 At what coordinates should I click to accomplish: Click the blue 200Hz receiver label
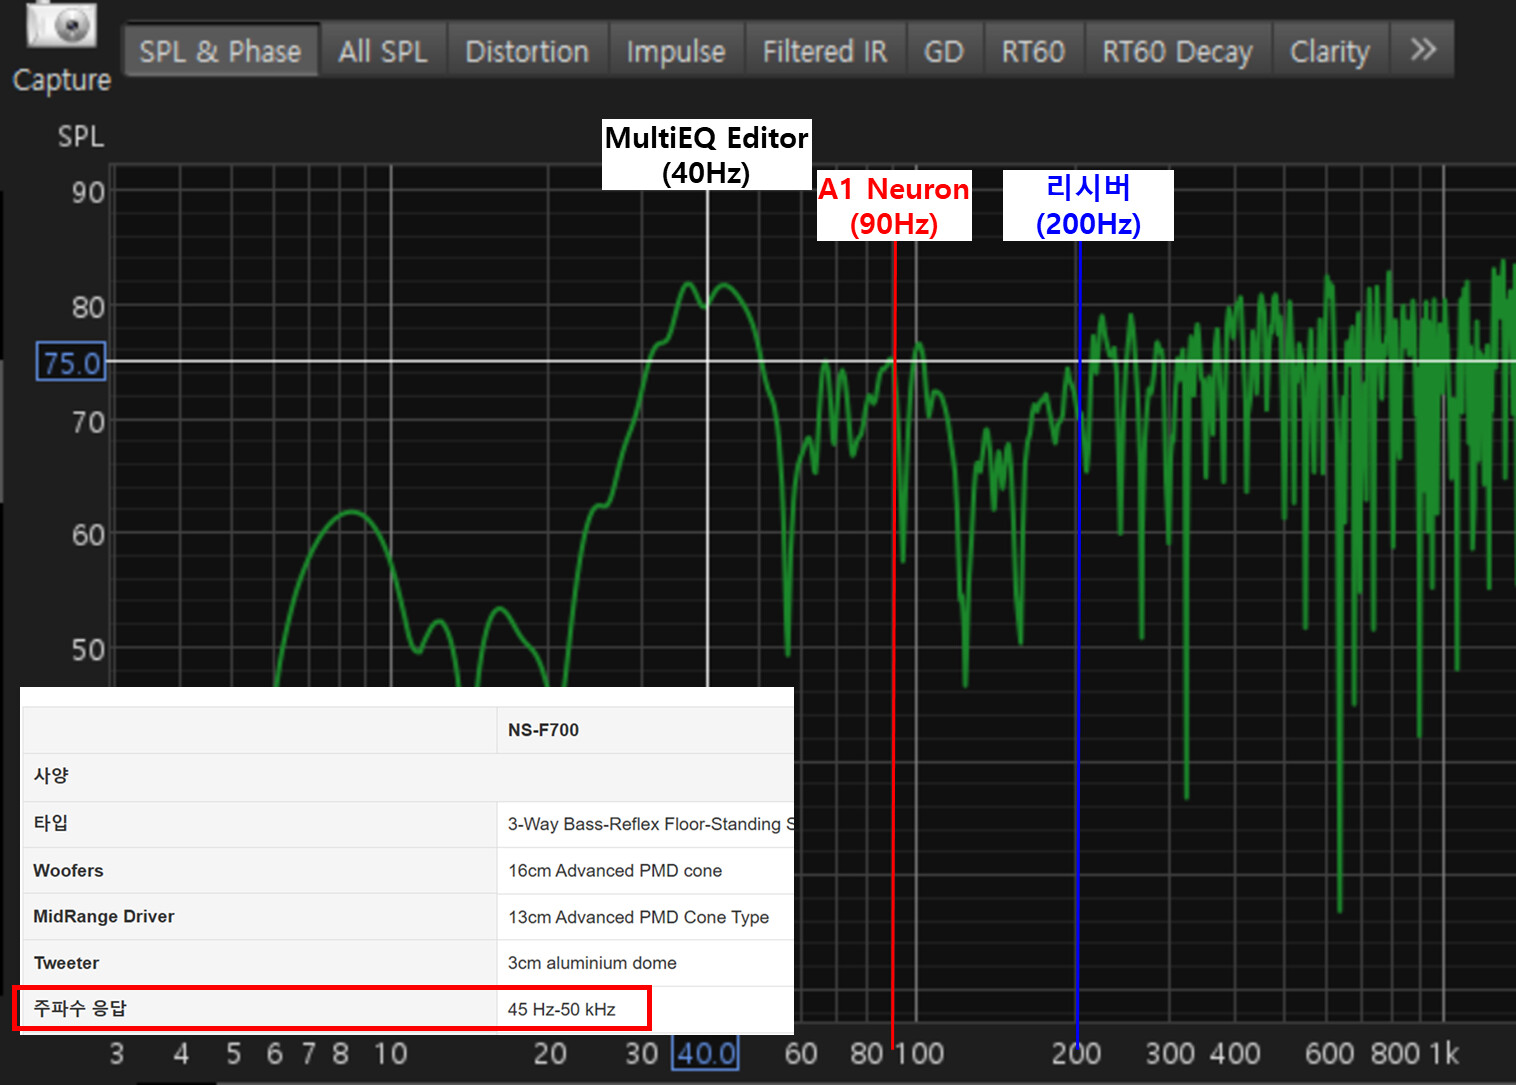(x=1088, y=206)
